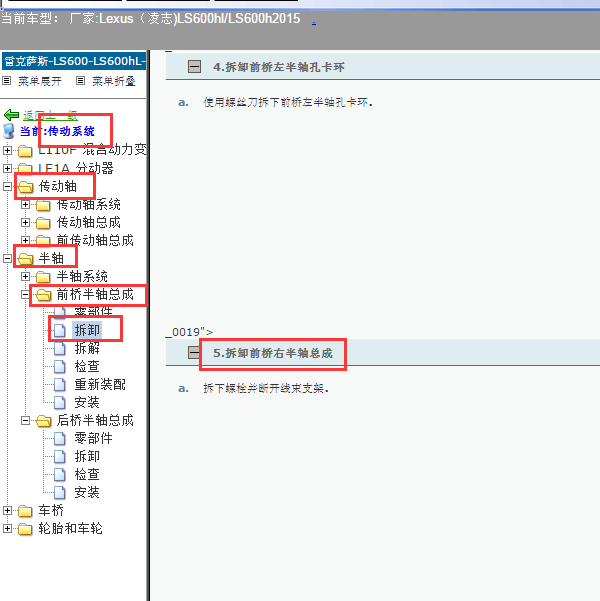Expand the 半轴系统 subfolder
The image size is (600, 601).
coord(25,276)
